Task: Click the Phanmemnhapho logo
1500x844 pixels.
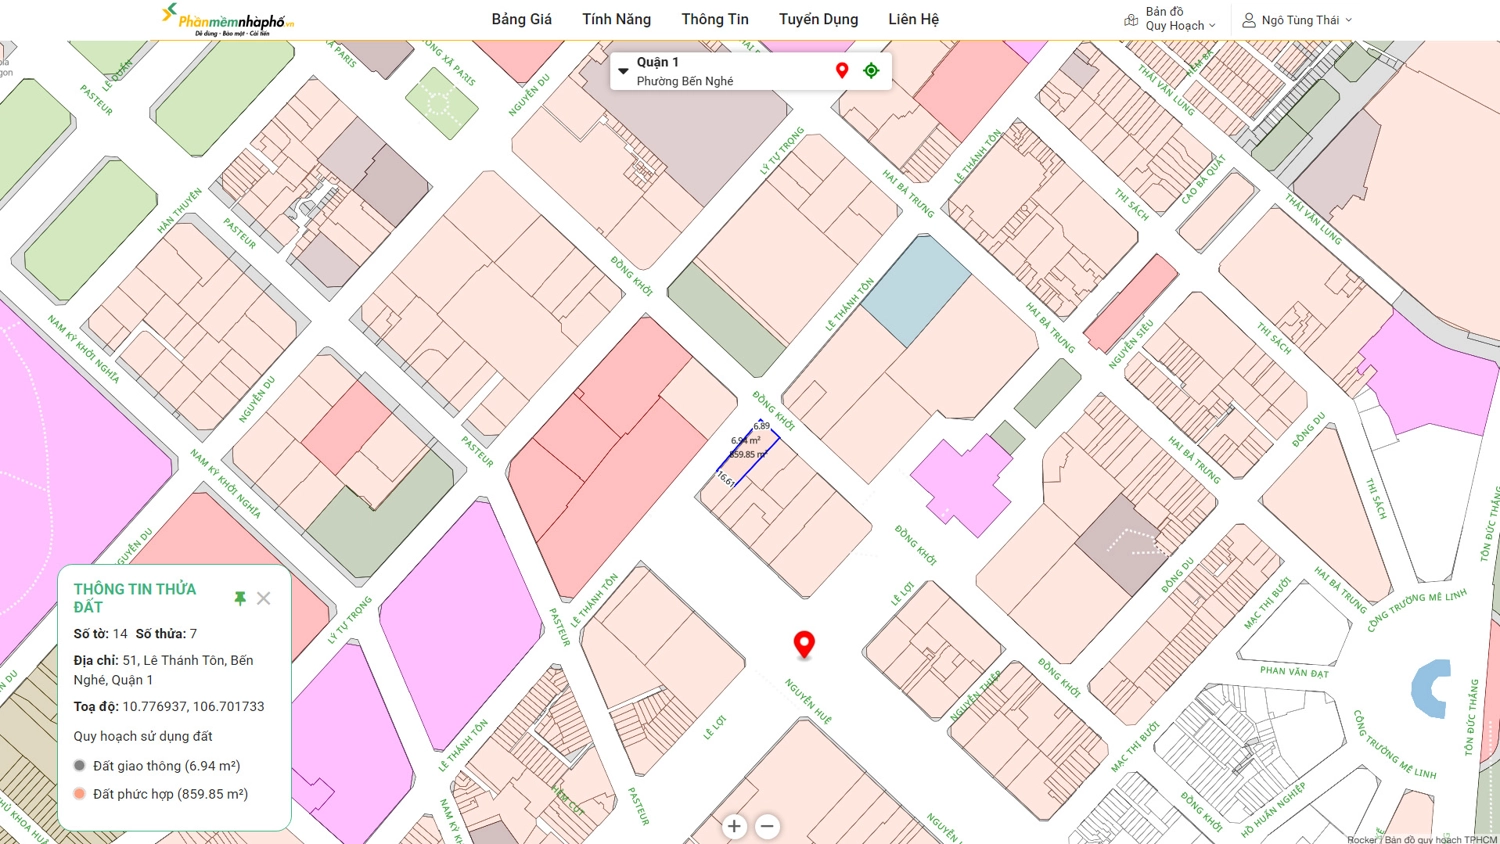Action: 228,20
